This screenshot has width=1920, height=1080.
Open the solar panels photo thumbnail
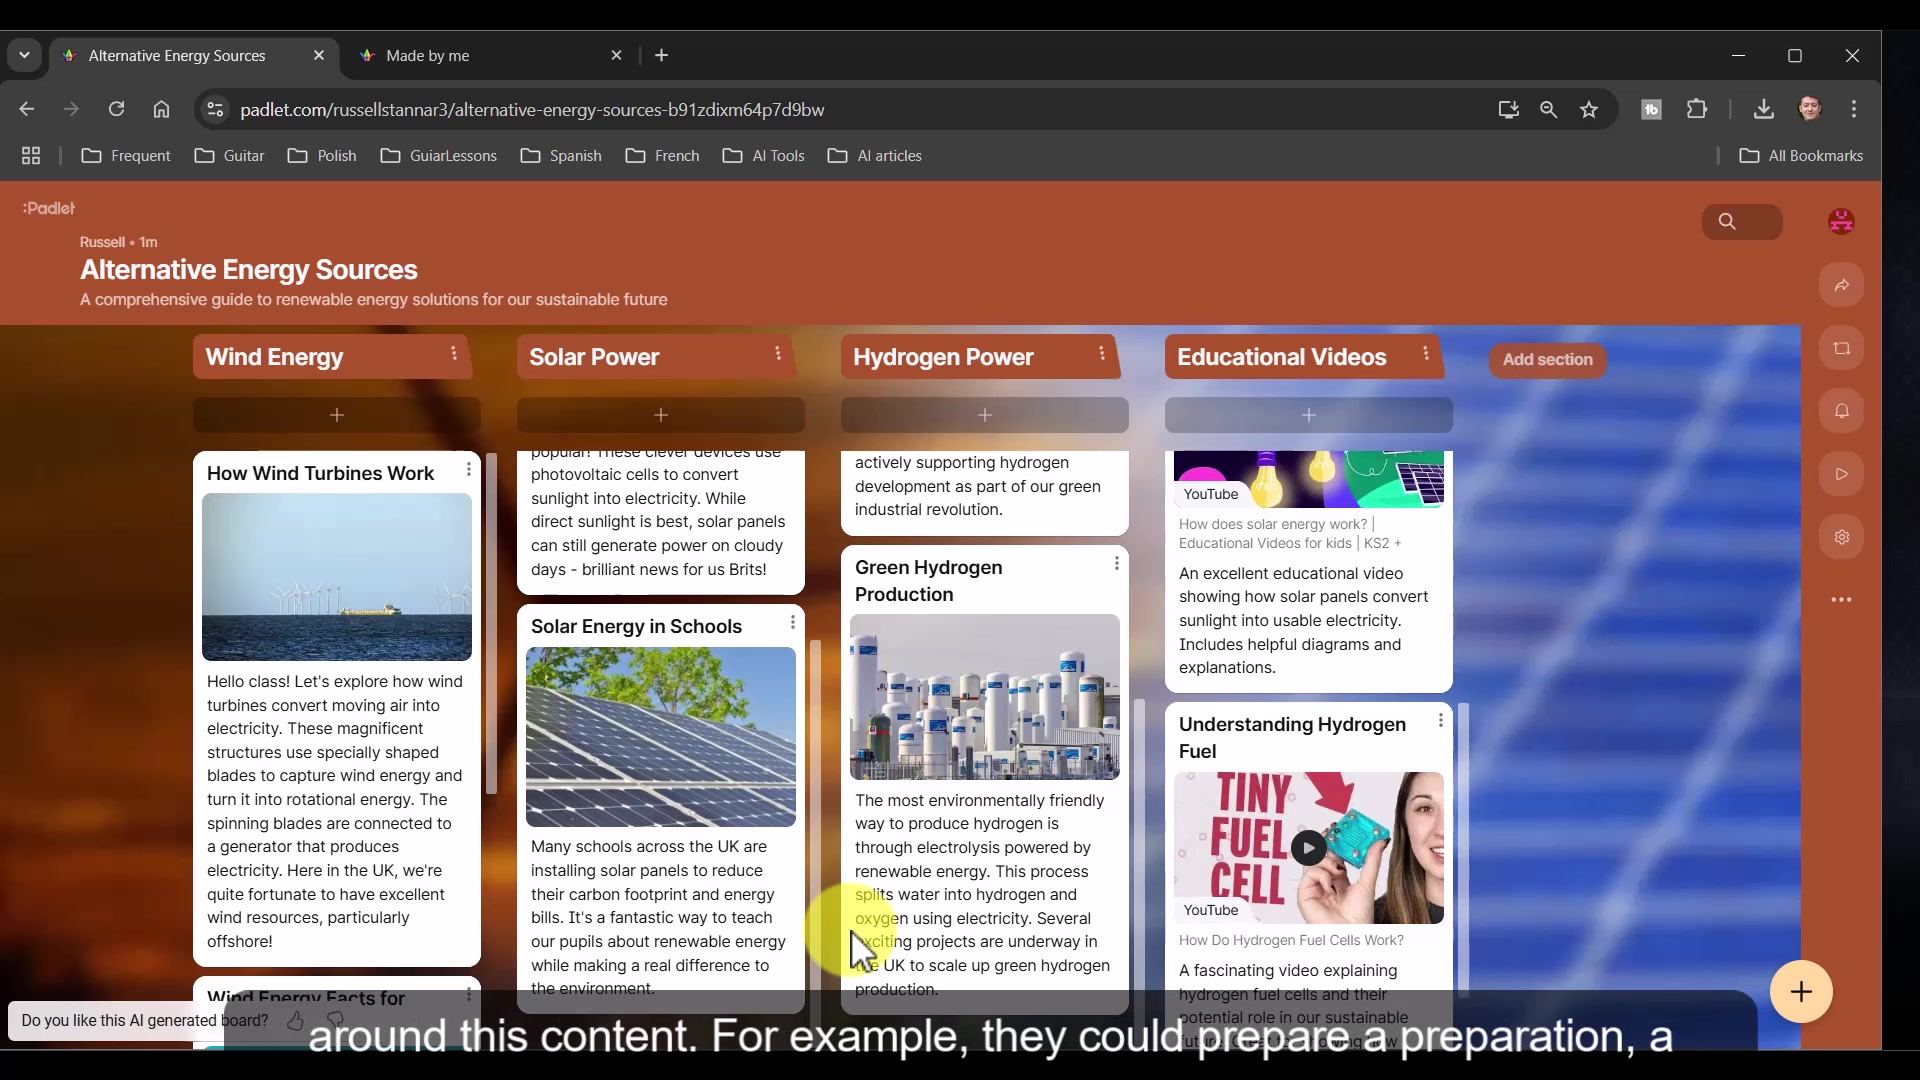[x=661, y=737]
